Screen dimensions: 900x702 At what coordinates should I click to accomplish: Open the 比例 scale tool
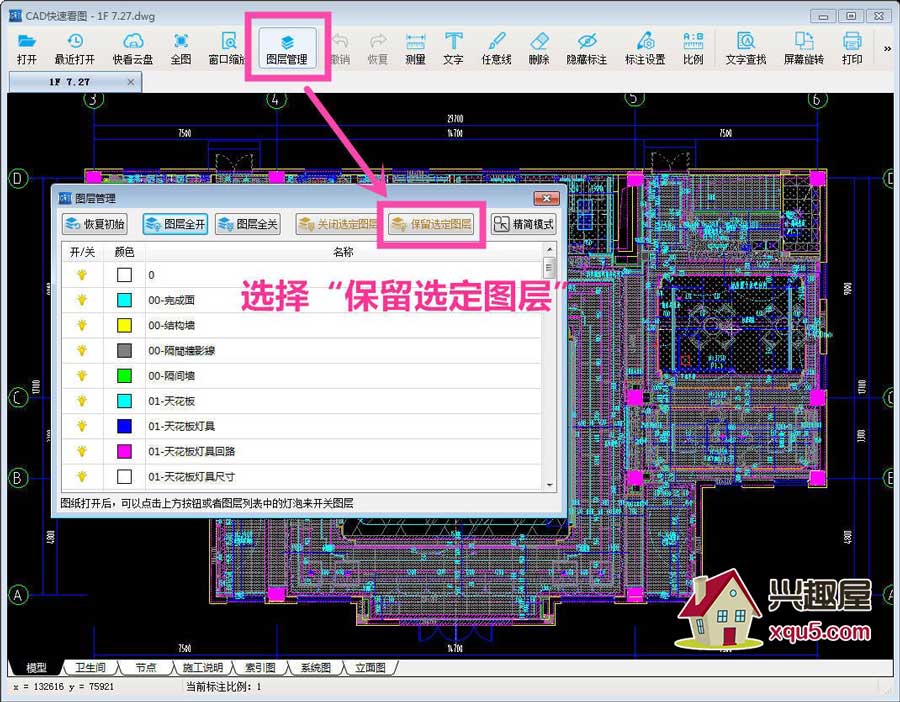coord(693,48)
